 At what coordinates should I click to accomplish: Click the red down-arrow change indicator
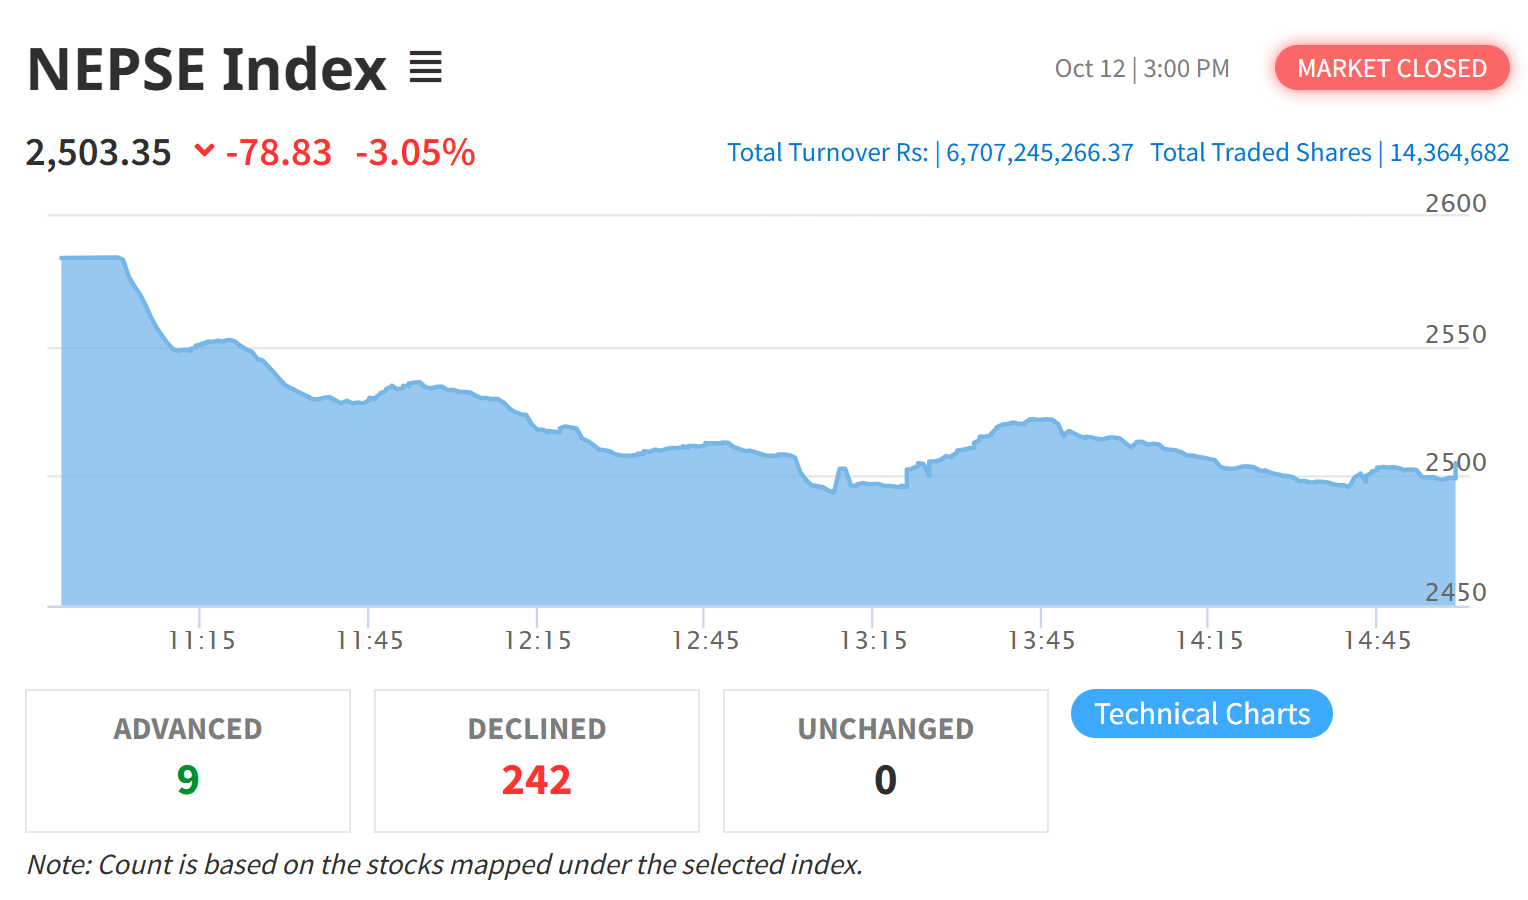tap(204, 151)
